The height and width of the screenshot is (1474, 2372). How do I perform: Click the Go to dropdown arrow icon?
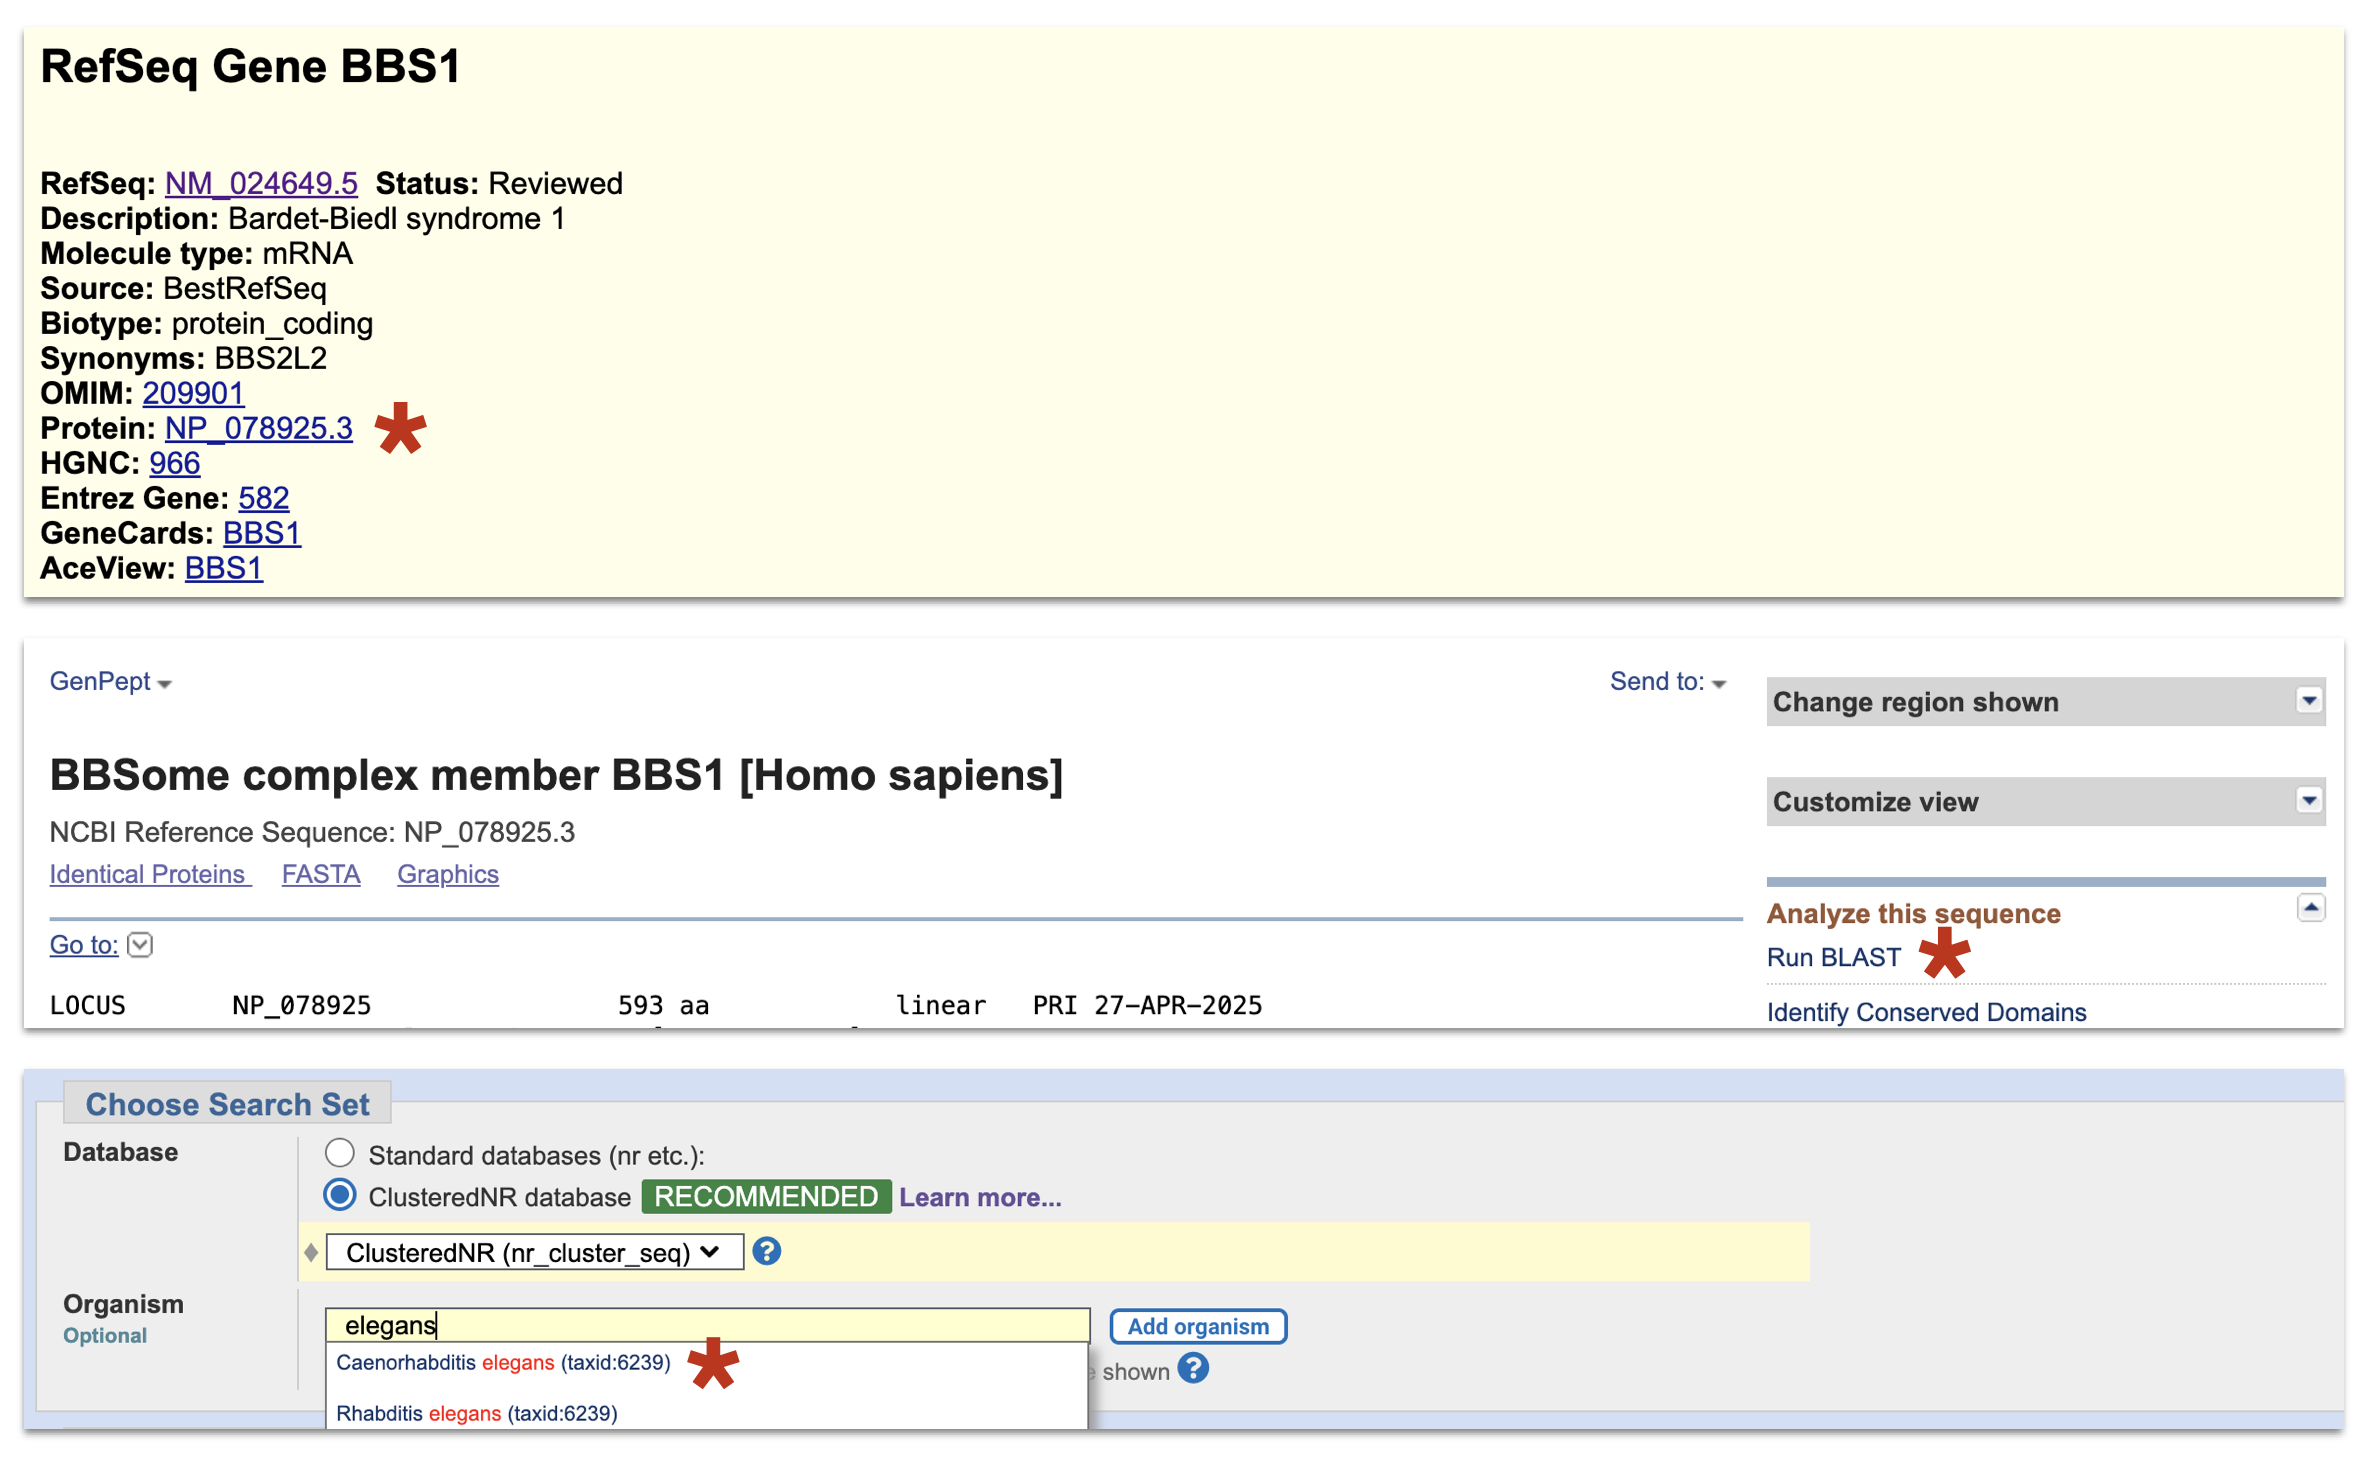(141, 944)
